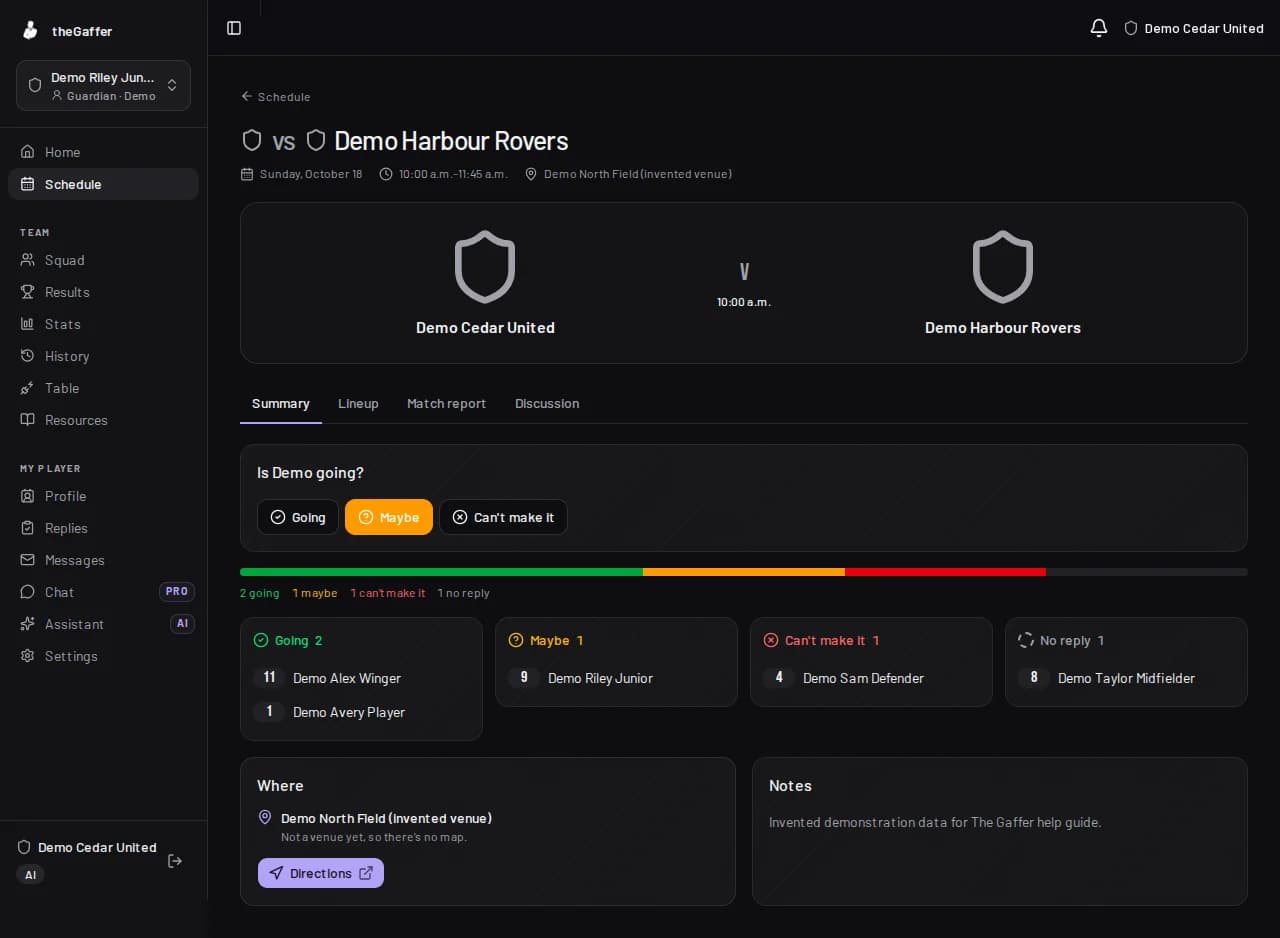Toggle the sidebar panel icon
Screen dimensions: 1280x938
click(234, 28)
